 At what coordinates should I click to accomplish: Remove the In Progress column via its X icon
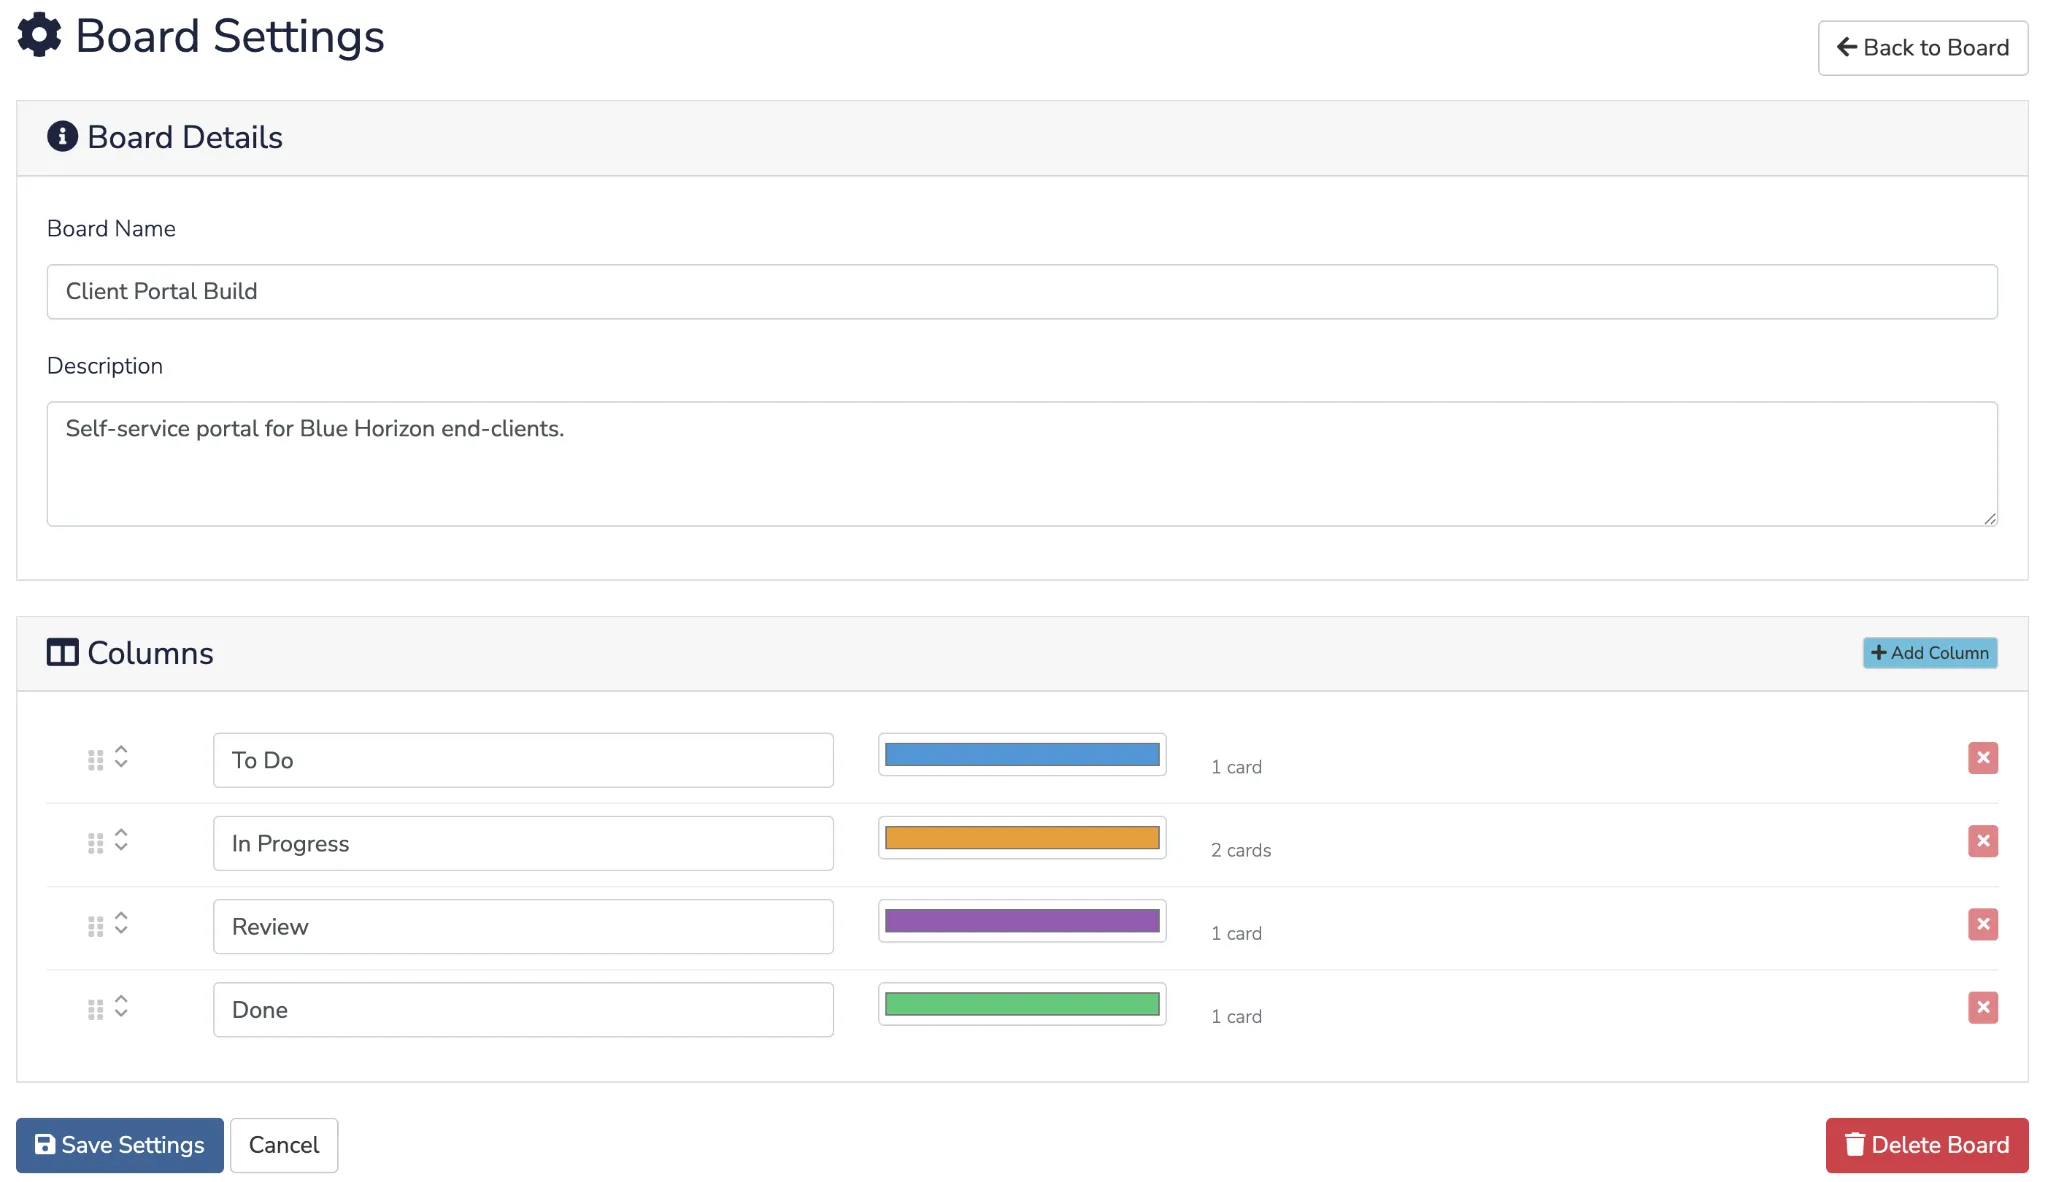(x=1983, y=841)
